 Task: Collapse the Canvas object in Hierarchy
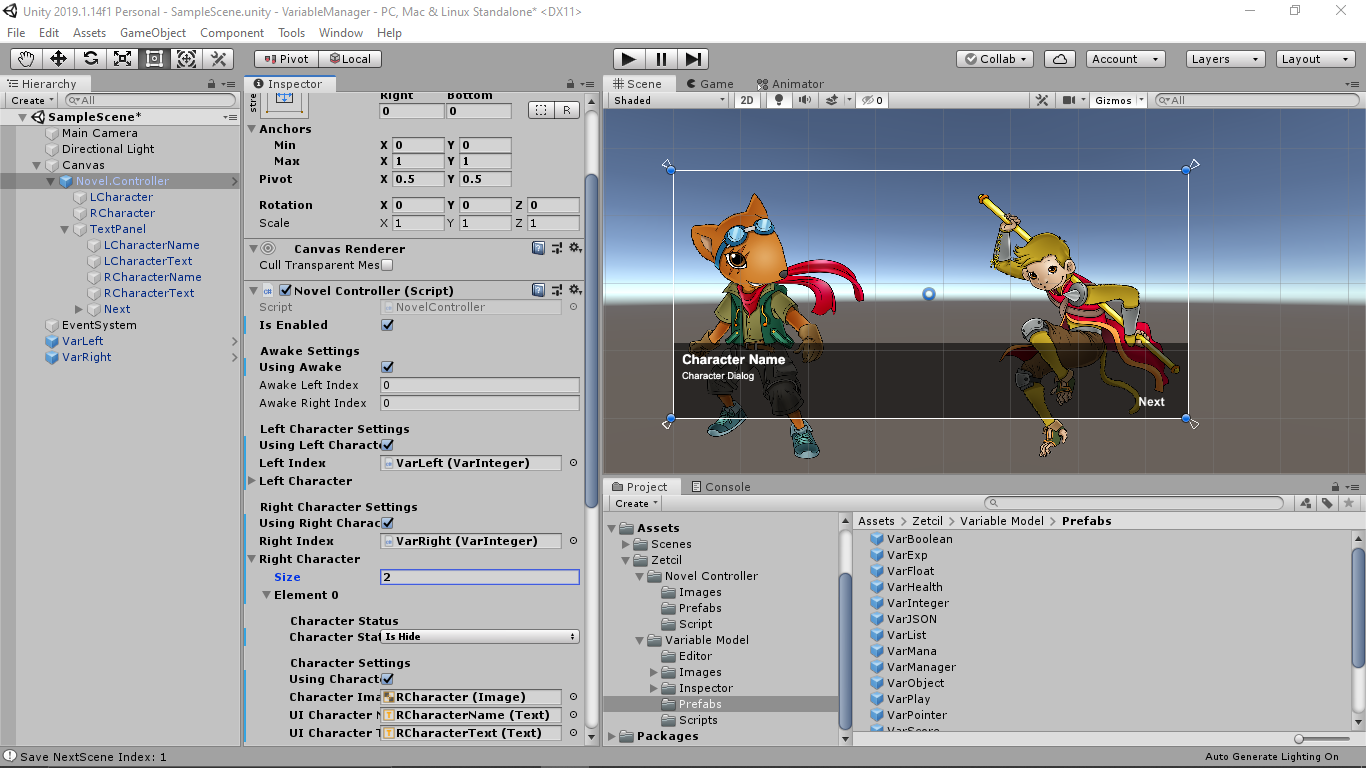coord(36,165)
